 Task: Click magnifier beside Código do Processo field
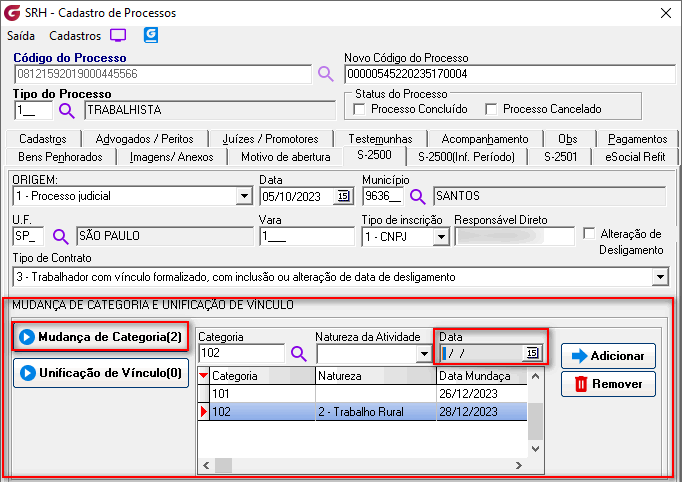pos(325,73)
